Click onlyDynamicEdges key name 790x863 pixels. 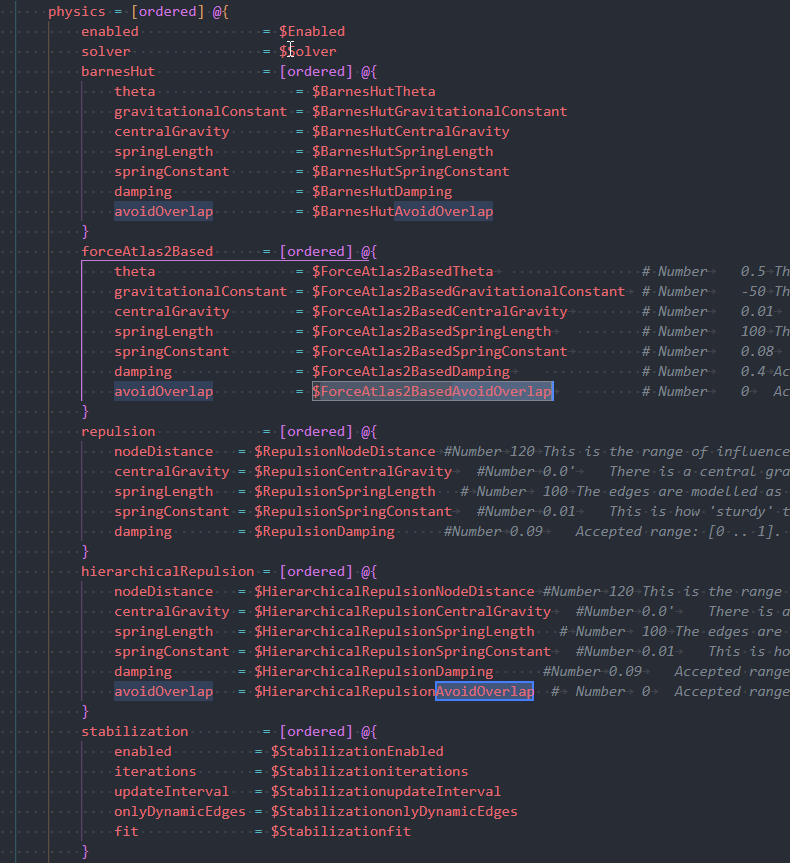click(180, 811)
